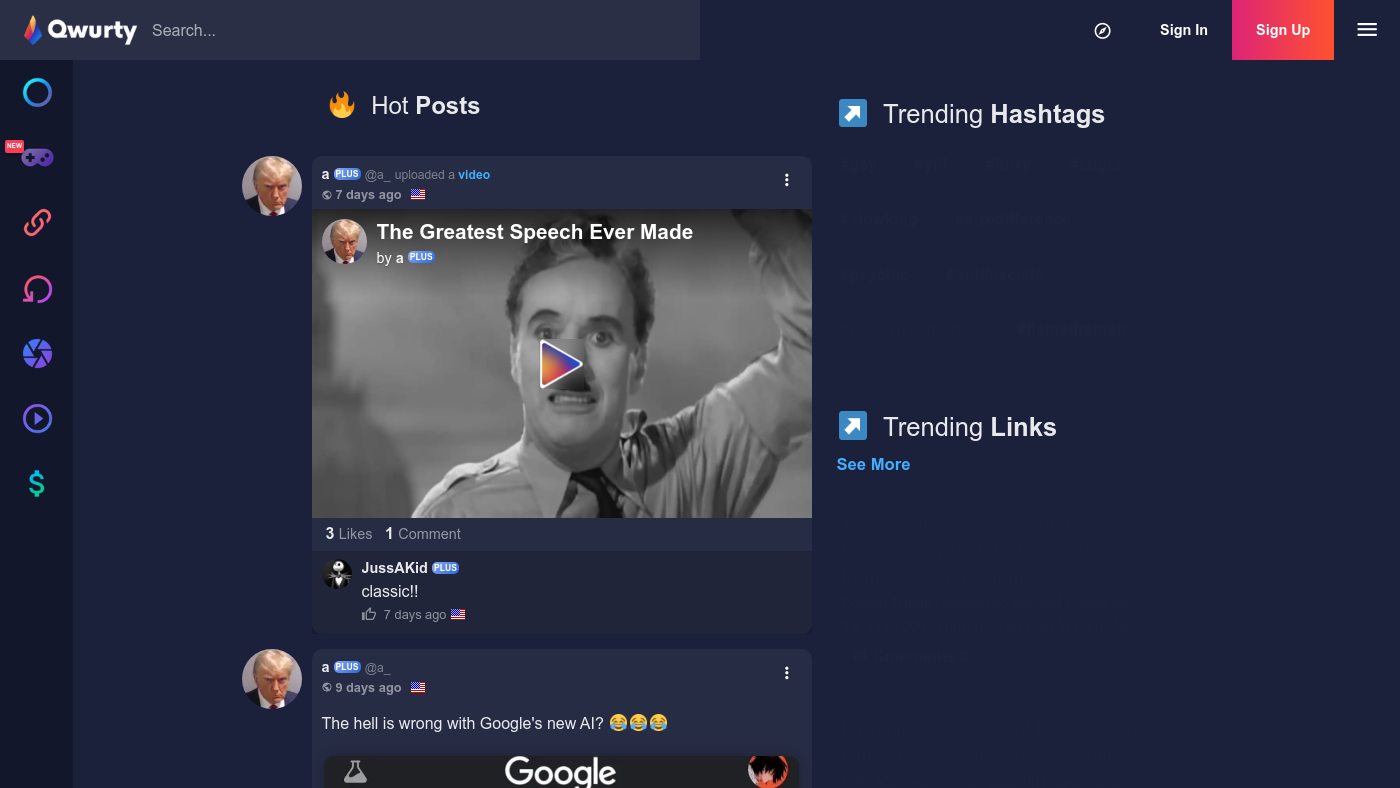Viewport: 1400px width, 788px height.
Task: Click See More under Trending Links
Action: coord(873,464)
